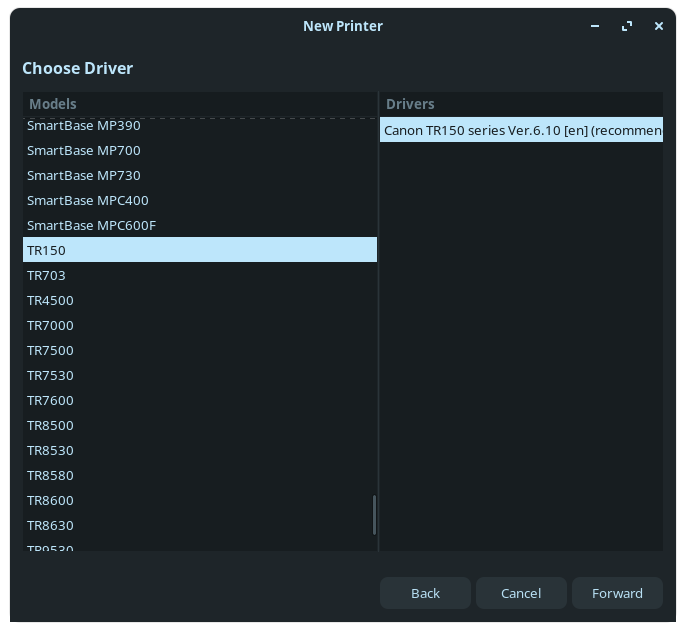Pick SmartBase MP700 in models list
This screenshot has width=686, height=632.
(84, 150)
